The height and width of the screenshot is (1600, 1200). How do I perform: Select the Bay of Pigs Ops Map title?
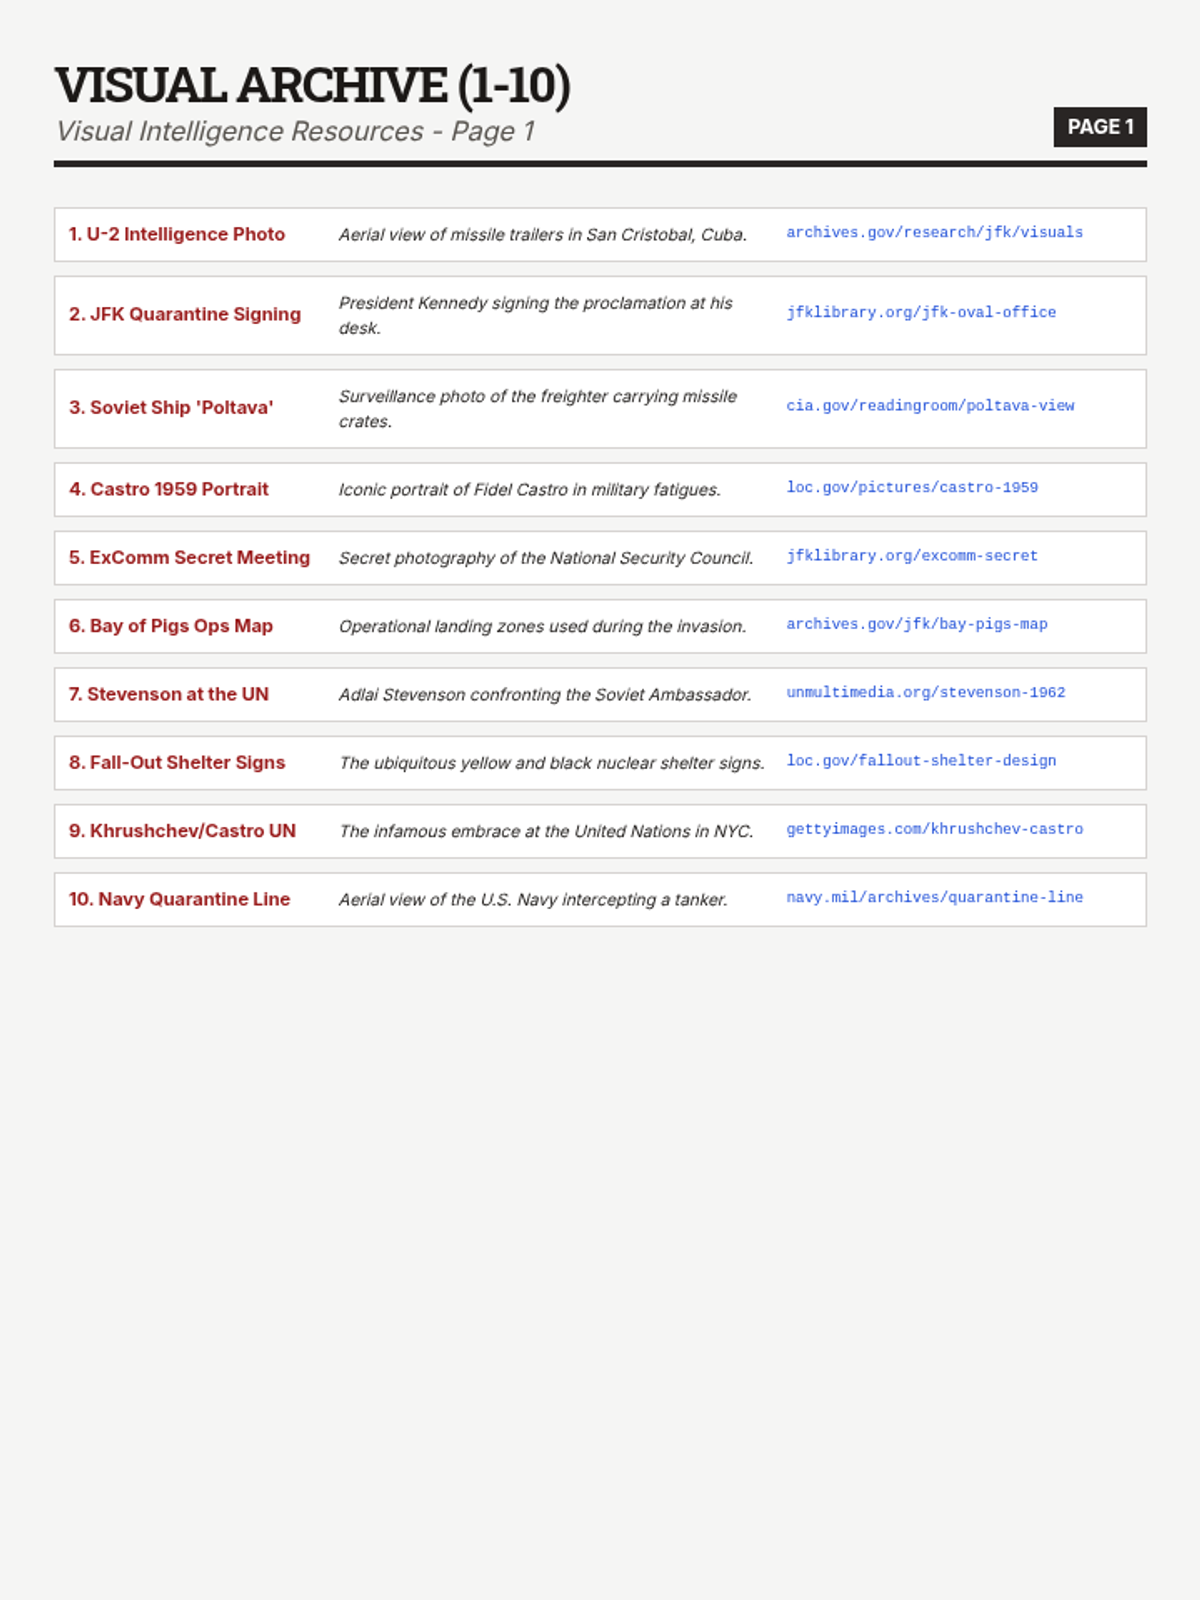coord(171,626)
